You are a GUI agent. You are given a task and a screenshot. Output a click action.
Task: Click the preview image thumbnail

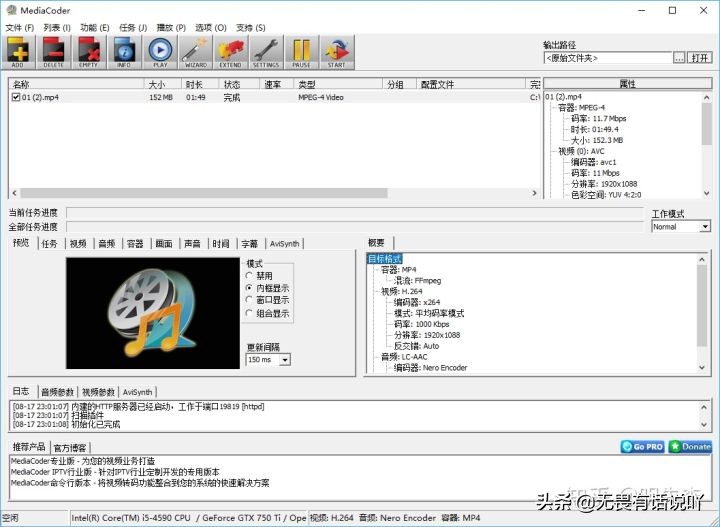(153, 313)
